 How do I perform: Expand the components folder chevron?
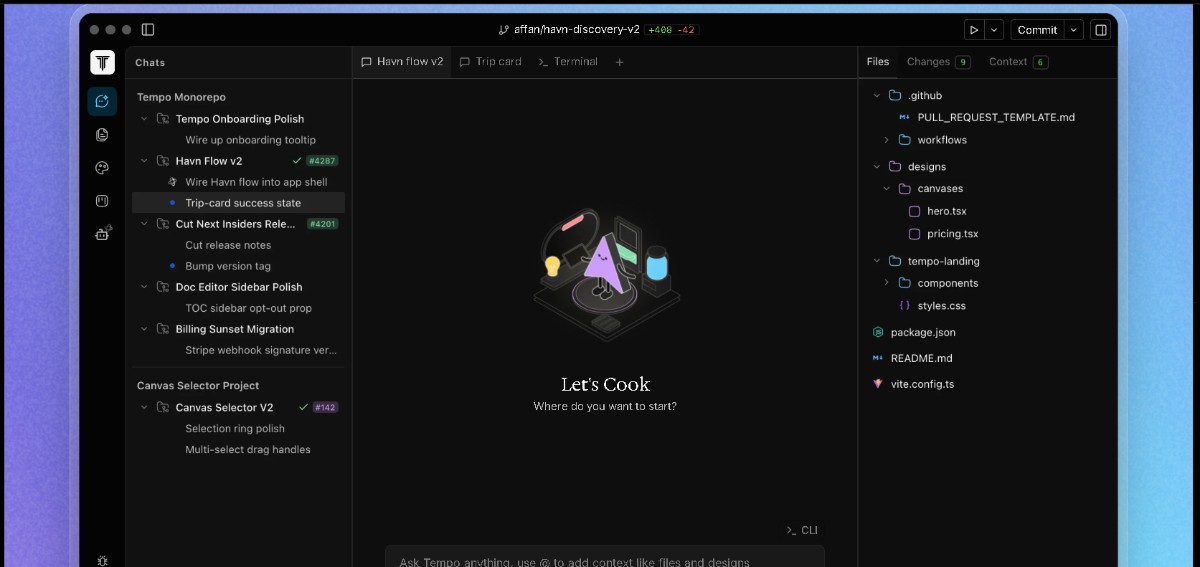click(x=886, y=283)
